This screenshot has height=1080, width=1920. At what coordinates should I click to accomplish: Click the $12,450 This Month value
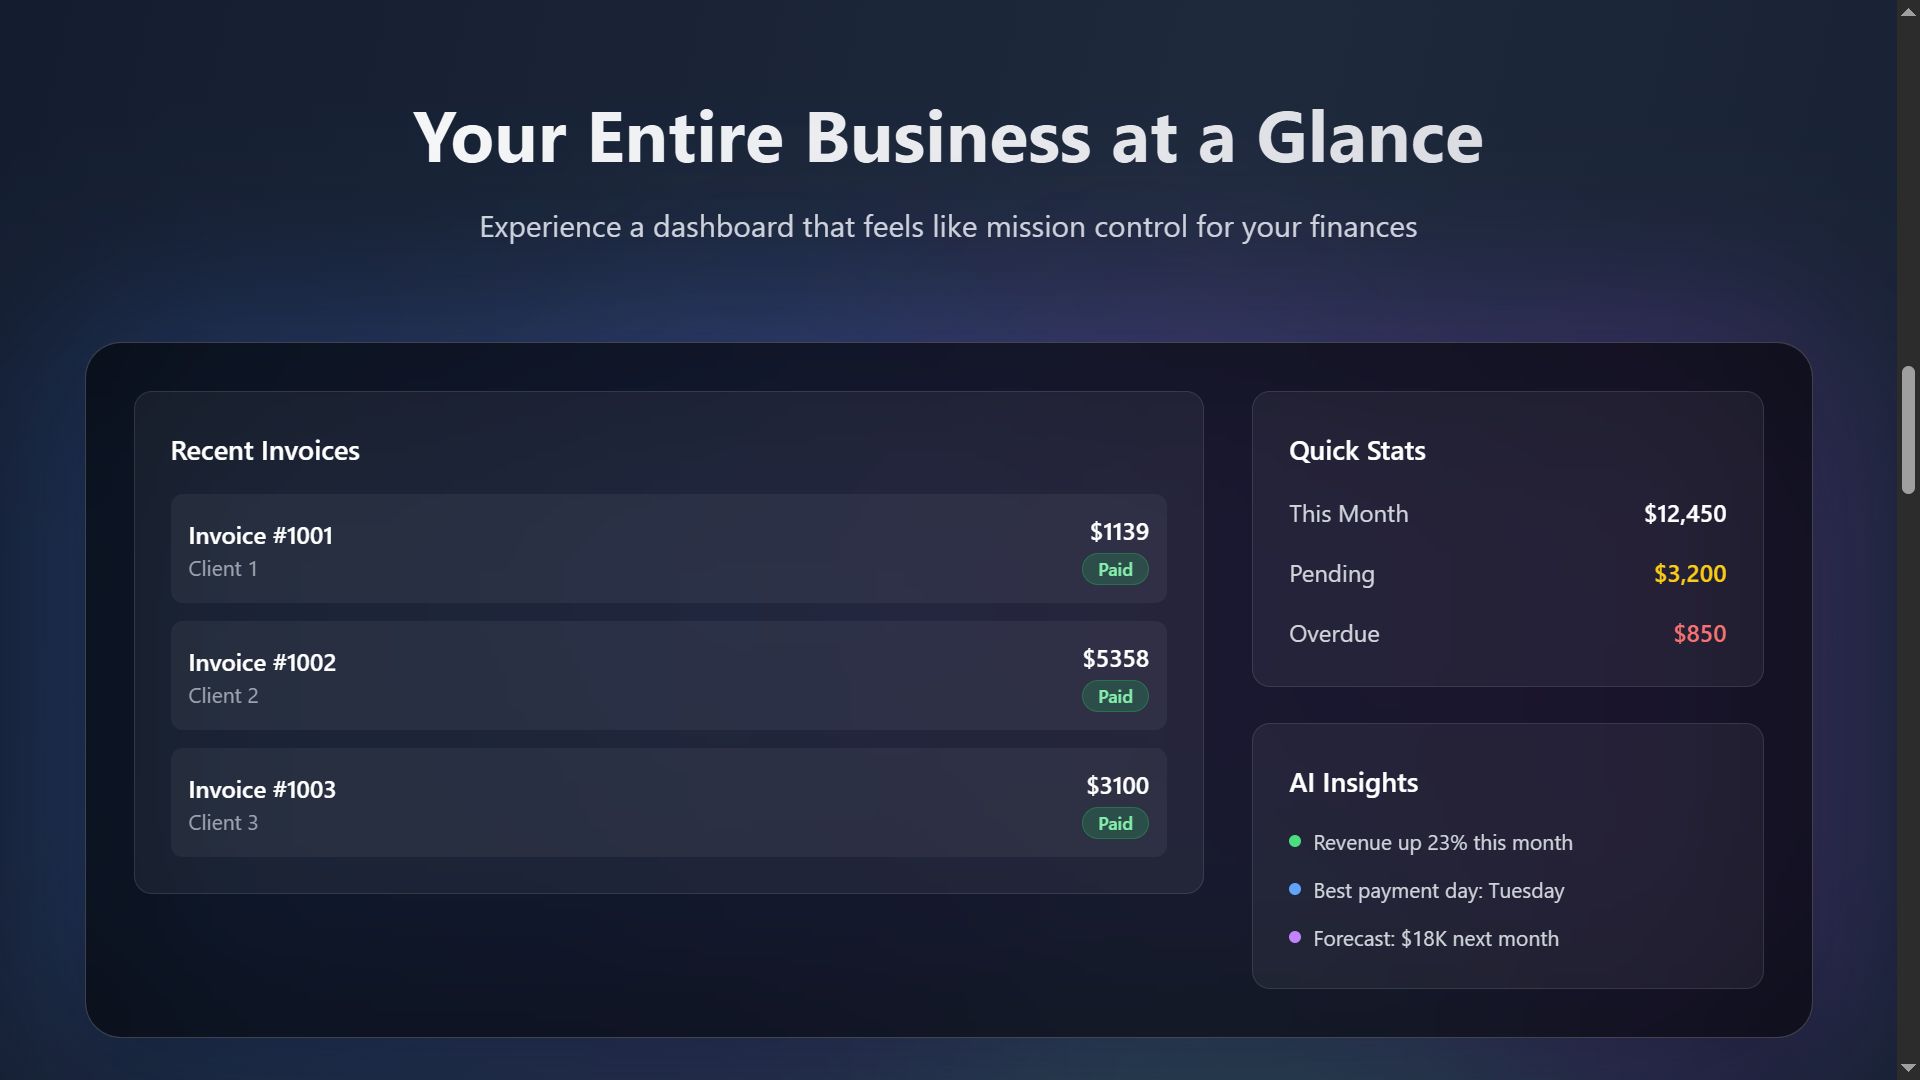click(1684, 514)
